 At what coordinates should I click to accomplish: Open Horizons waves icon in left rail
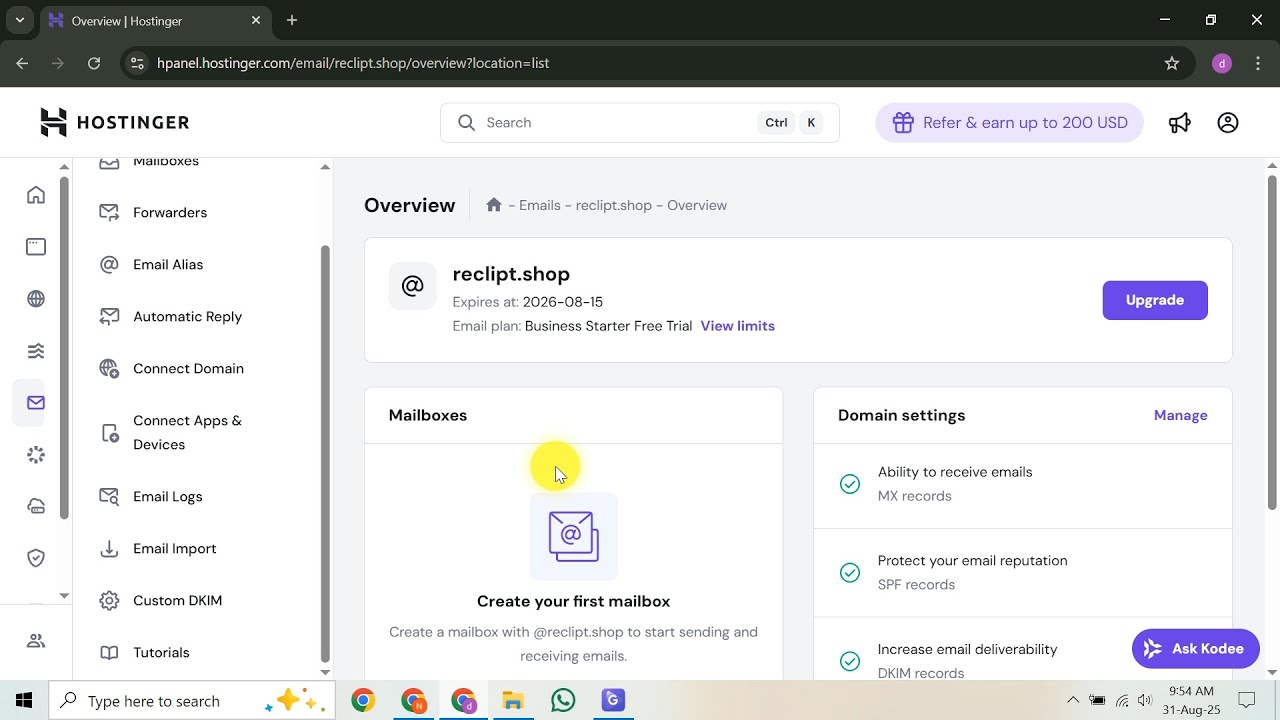[36, 351]
